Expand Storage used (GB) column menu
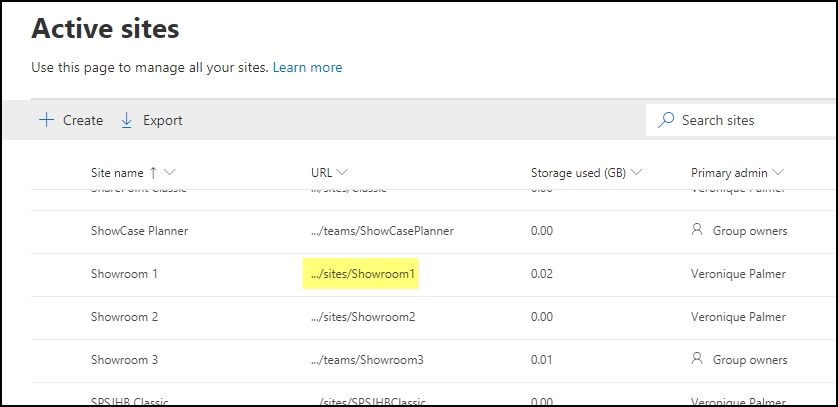The width and height of the screenshot is (838, 407). tap(636, 172)
